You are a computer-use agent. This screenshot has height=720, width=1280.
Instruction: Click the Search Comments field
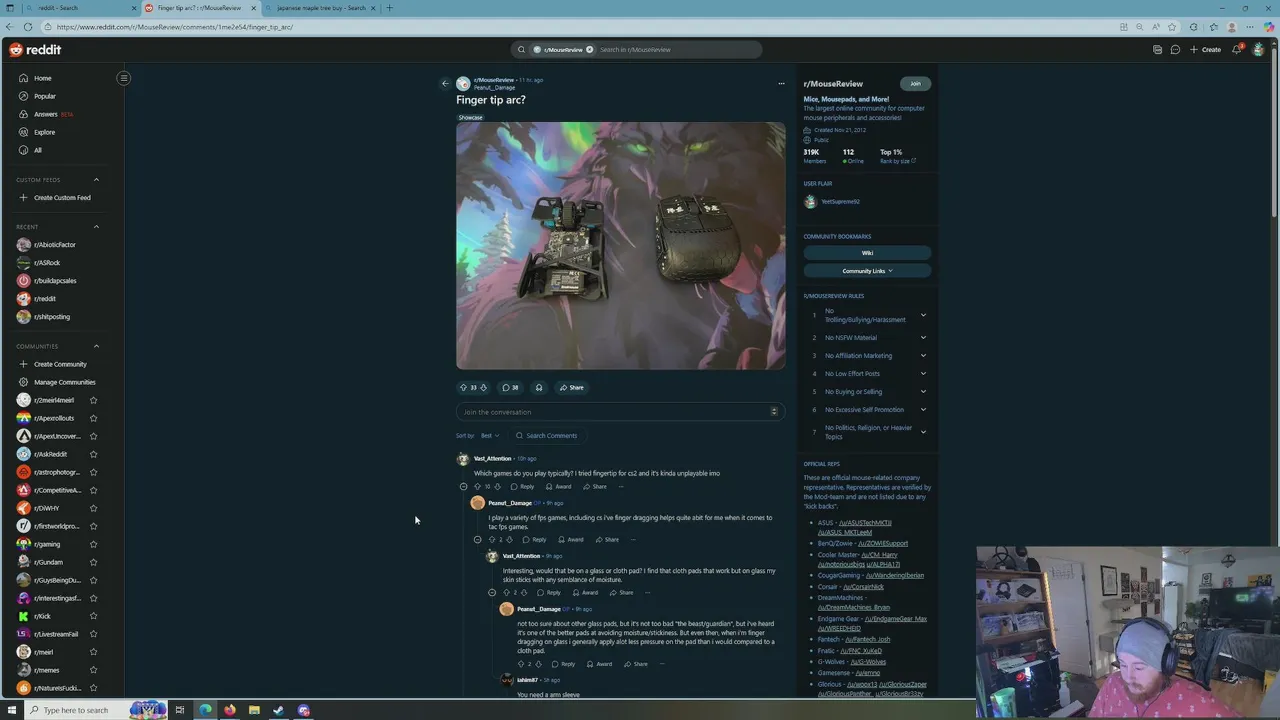[x=548, y=436]
